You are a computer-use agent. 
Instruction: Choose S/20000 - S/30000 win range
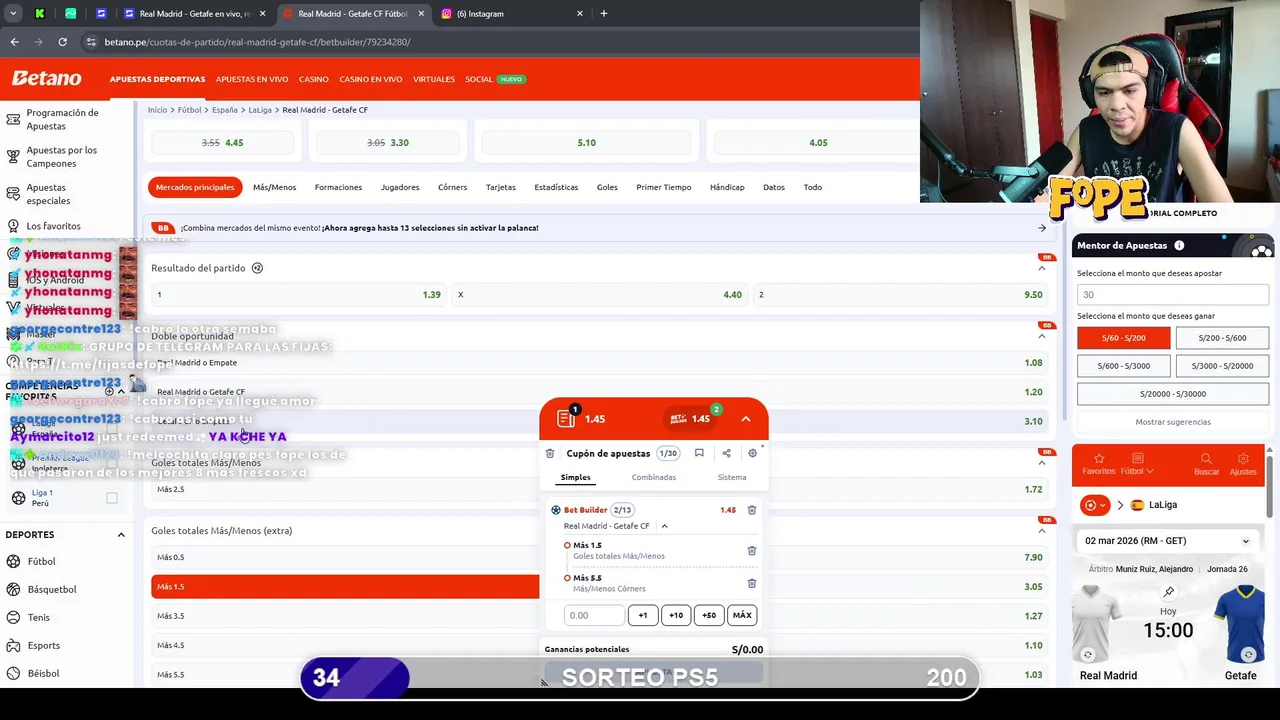coord(1173,394)
